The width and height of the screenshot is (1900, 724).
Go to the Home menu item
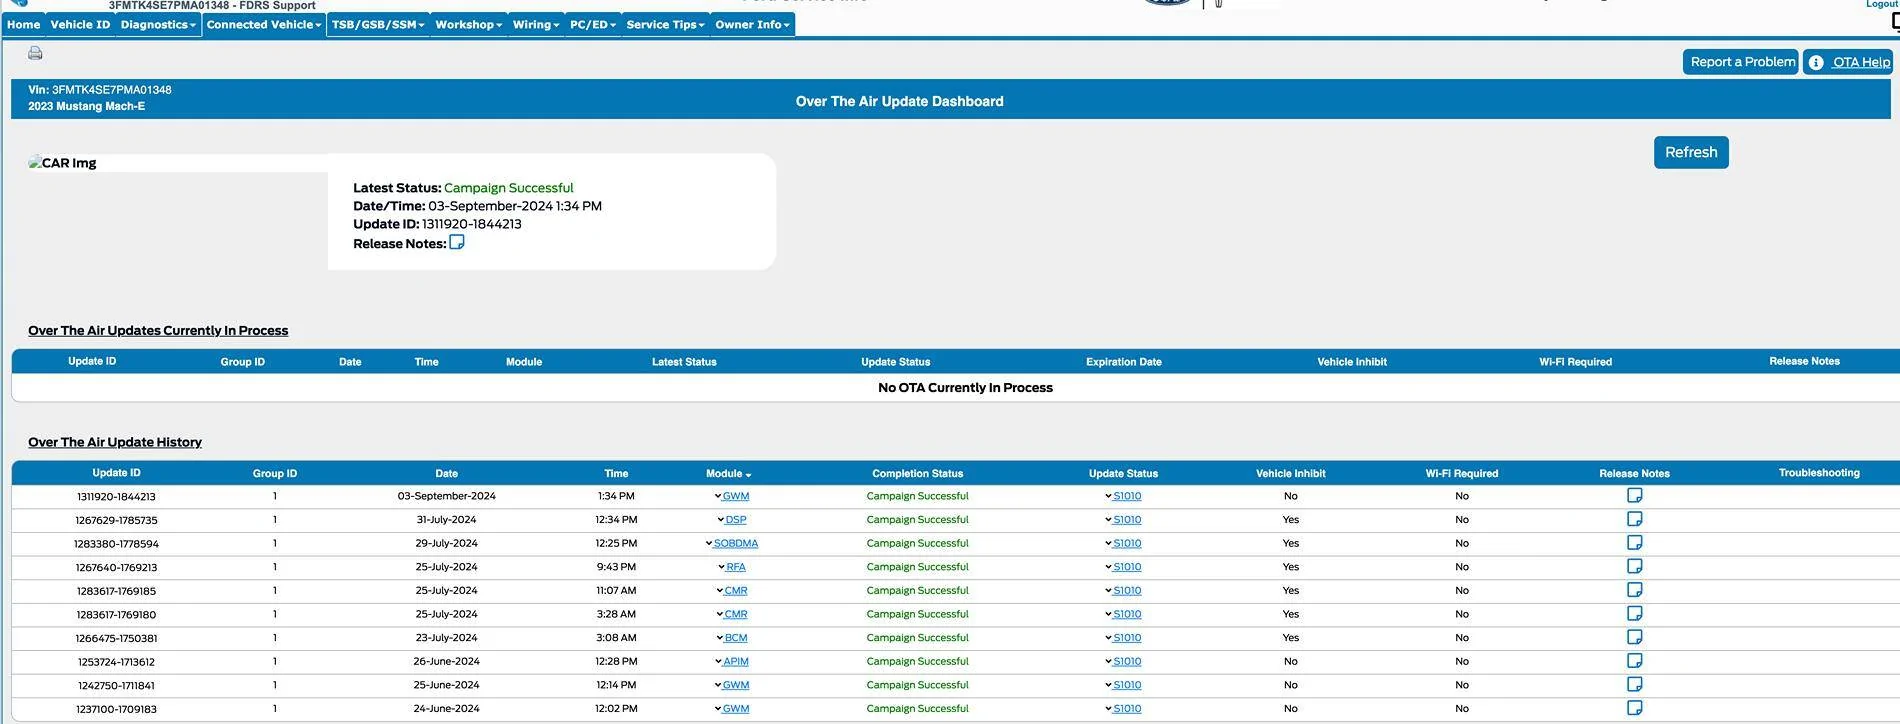point(24,24)
